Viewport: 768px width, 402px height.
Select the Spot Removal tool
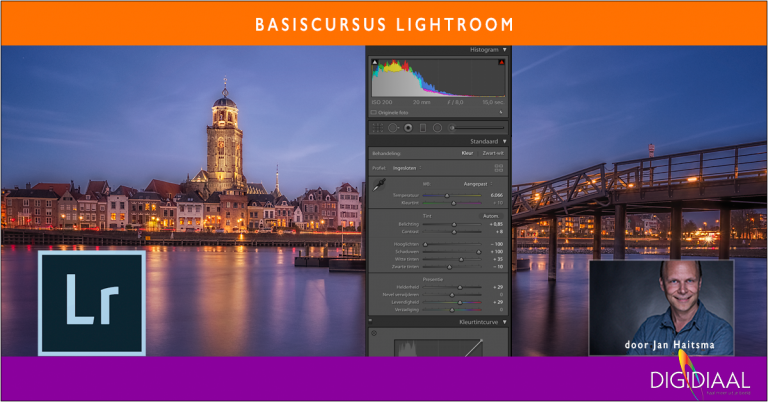(x=393, y=128)
